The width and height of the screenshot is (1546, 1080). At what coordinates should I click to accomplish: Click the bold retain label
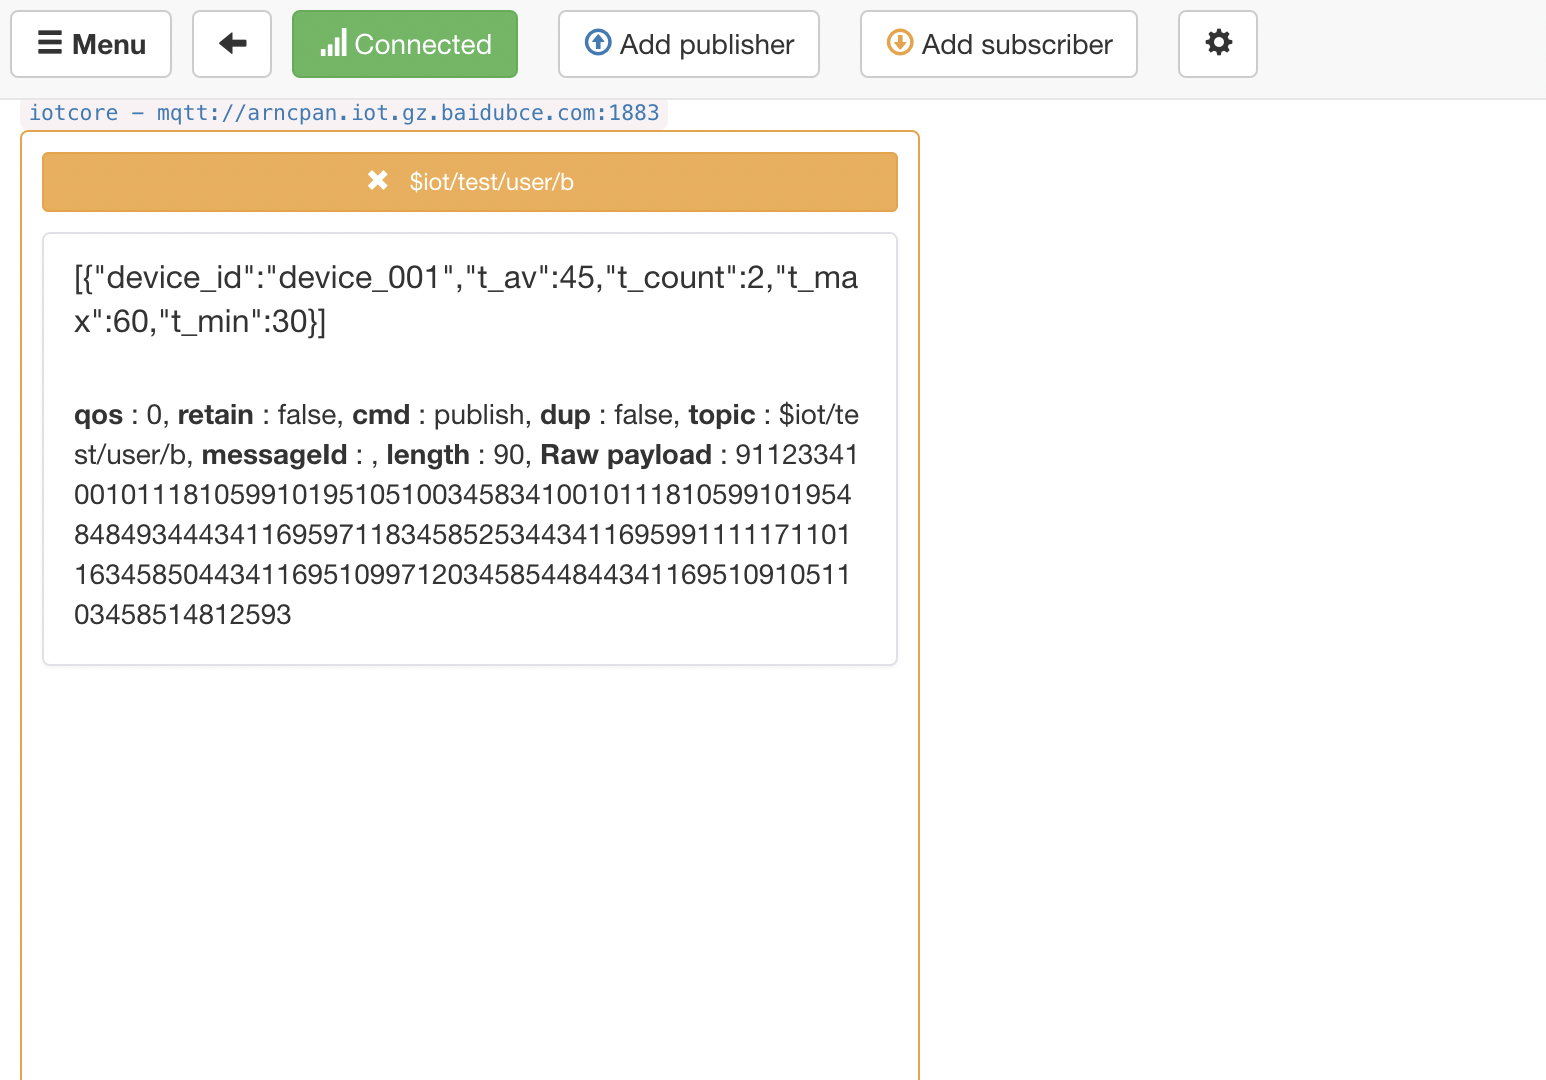point(215,415)
